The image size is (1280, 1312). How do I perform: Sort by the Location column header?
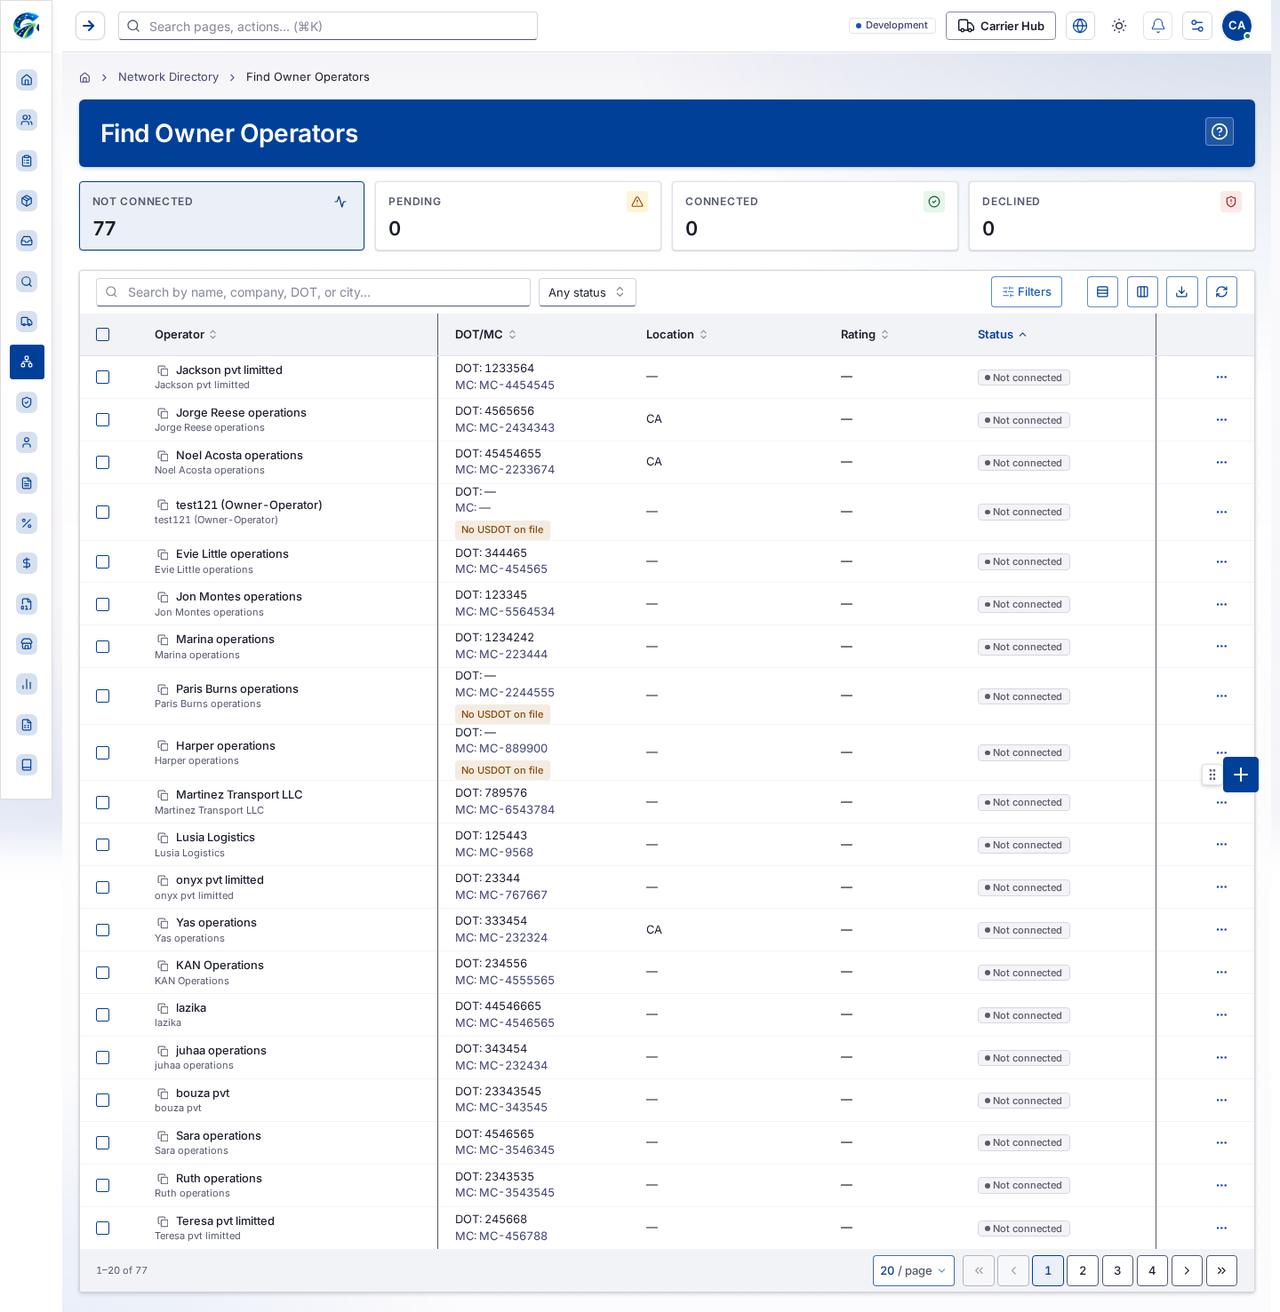coord(677,335)
